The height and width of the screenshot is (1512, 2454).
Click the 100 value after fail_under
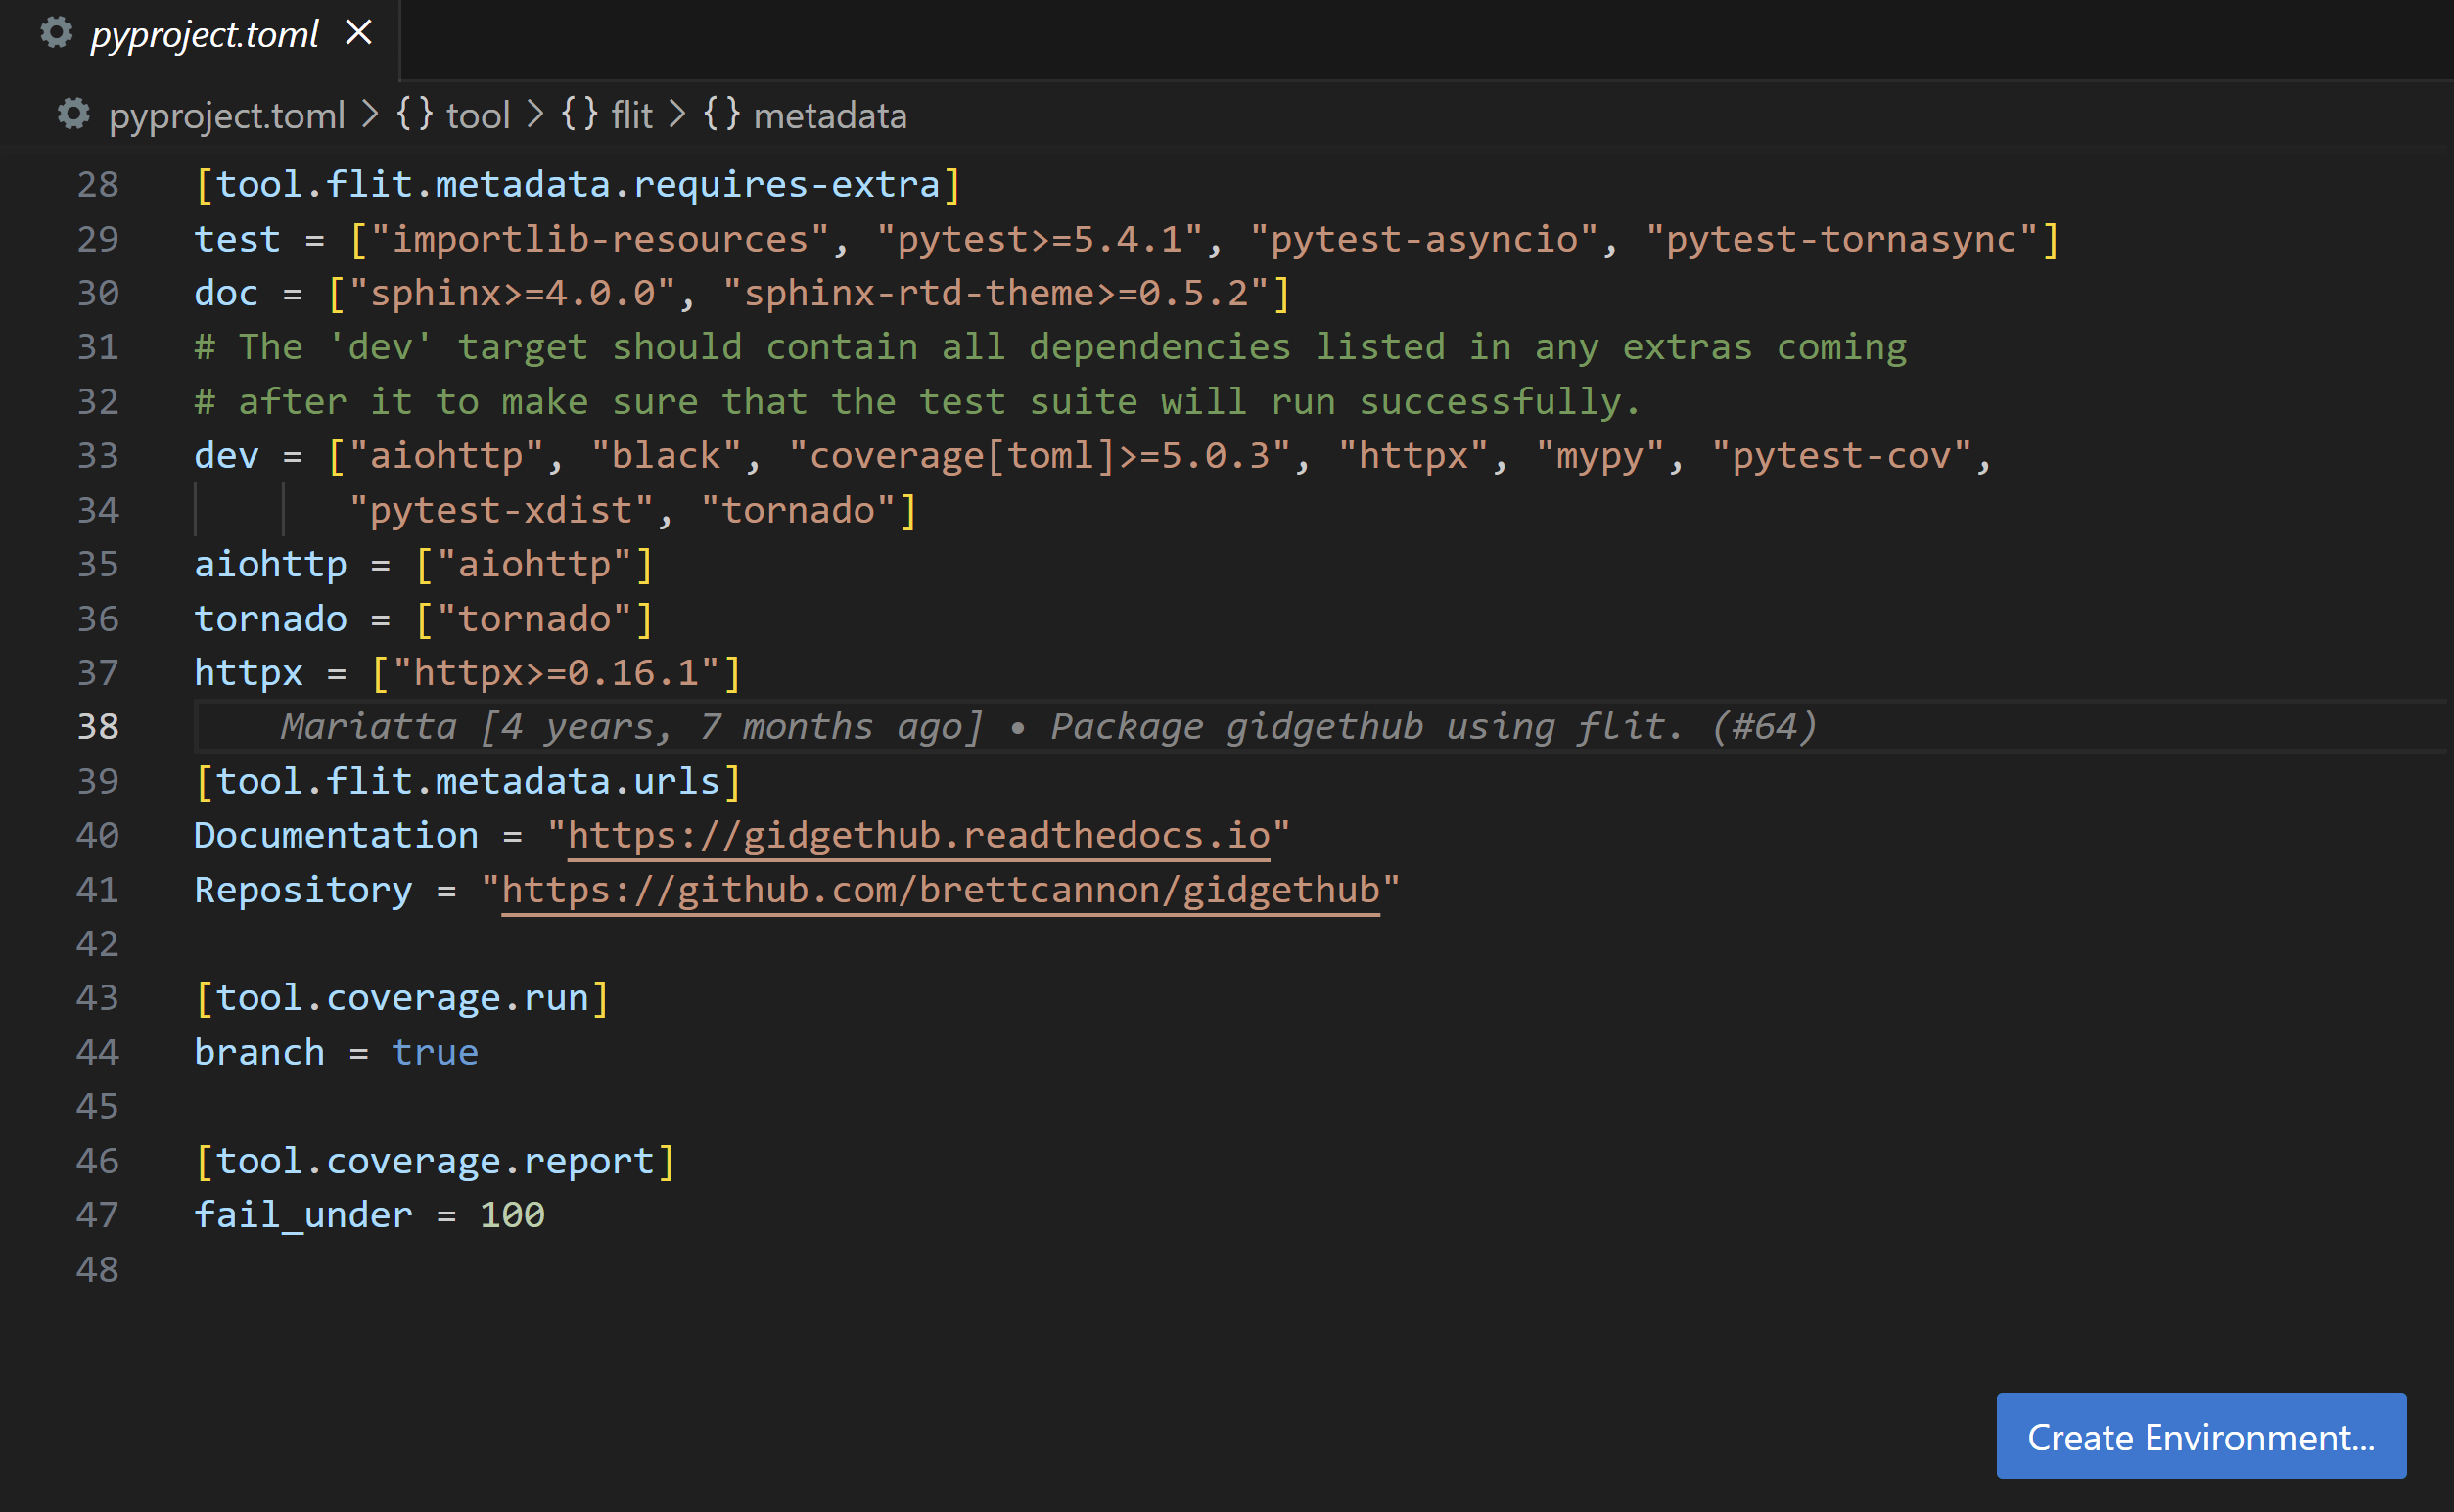(x=512, y=1214)
